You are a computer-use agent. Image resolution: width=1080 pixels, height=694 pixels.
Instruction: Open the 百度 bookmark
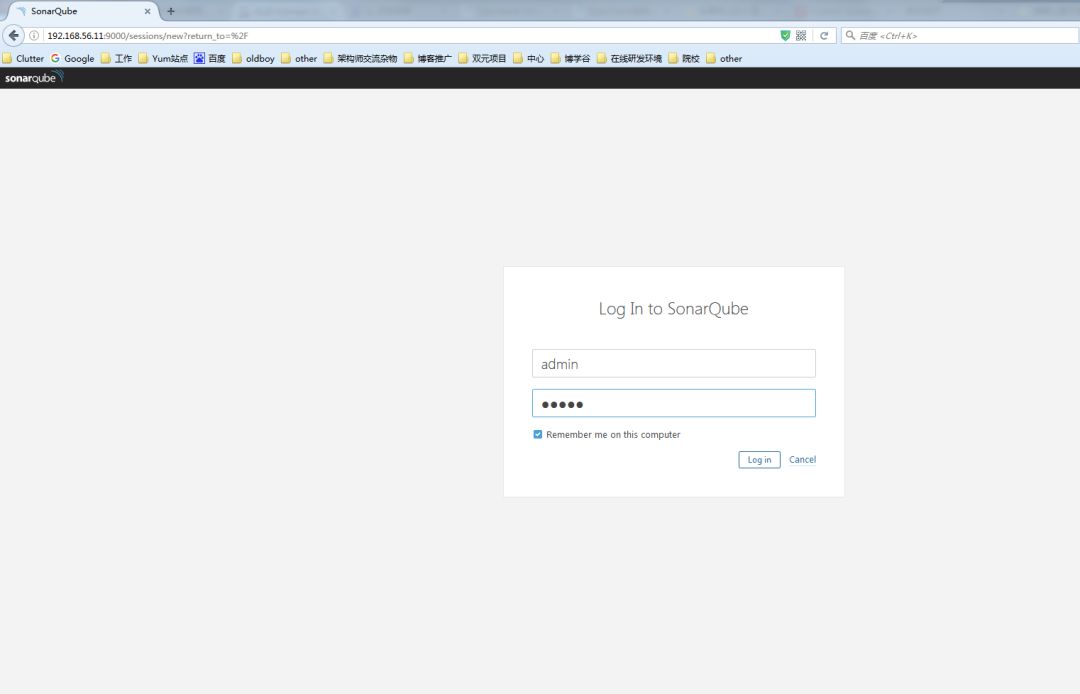click(x=209, y=59)
